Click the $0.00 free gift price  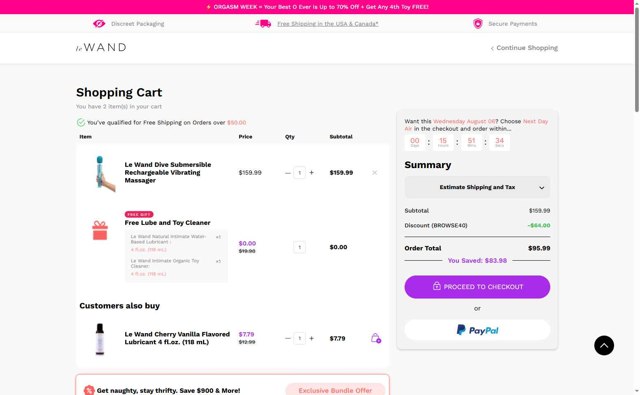click(247, 243)
